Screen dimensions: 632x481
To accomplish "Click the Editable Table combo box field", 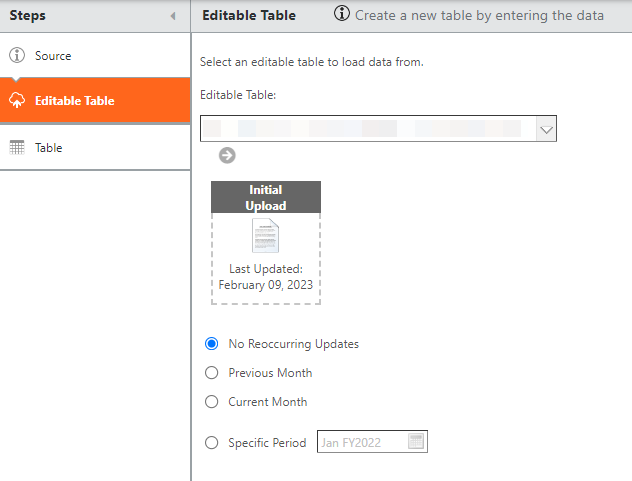I will click(x=378, y=129).
